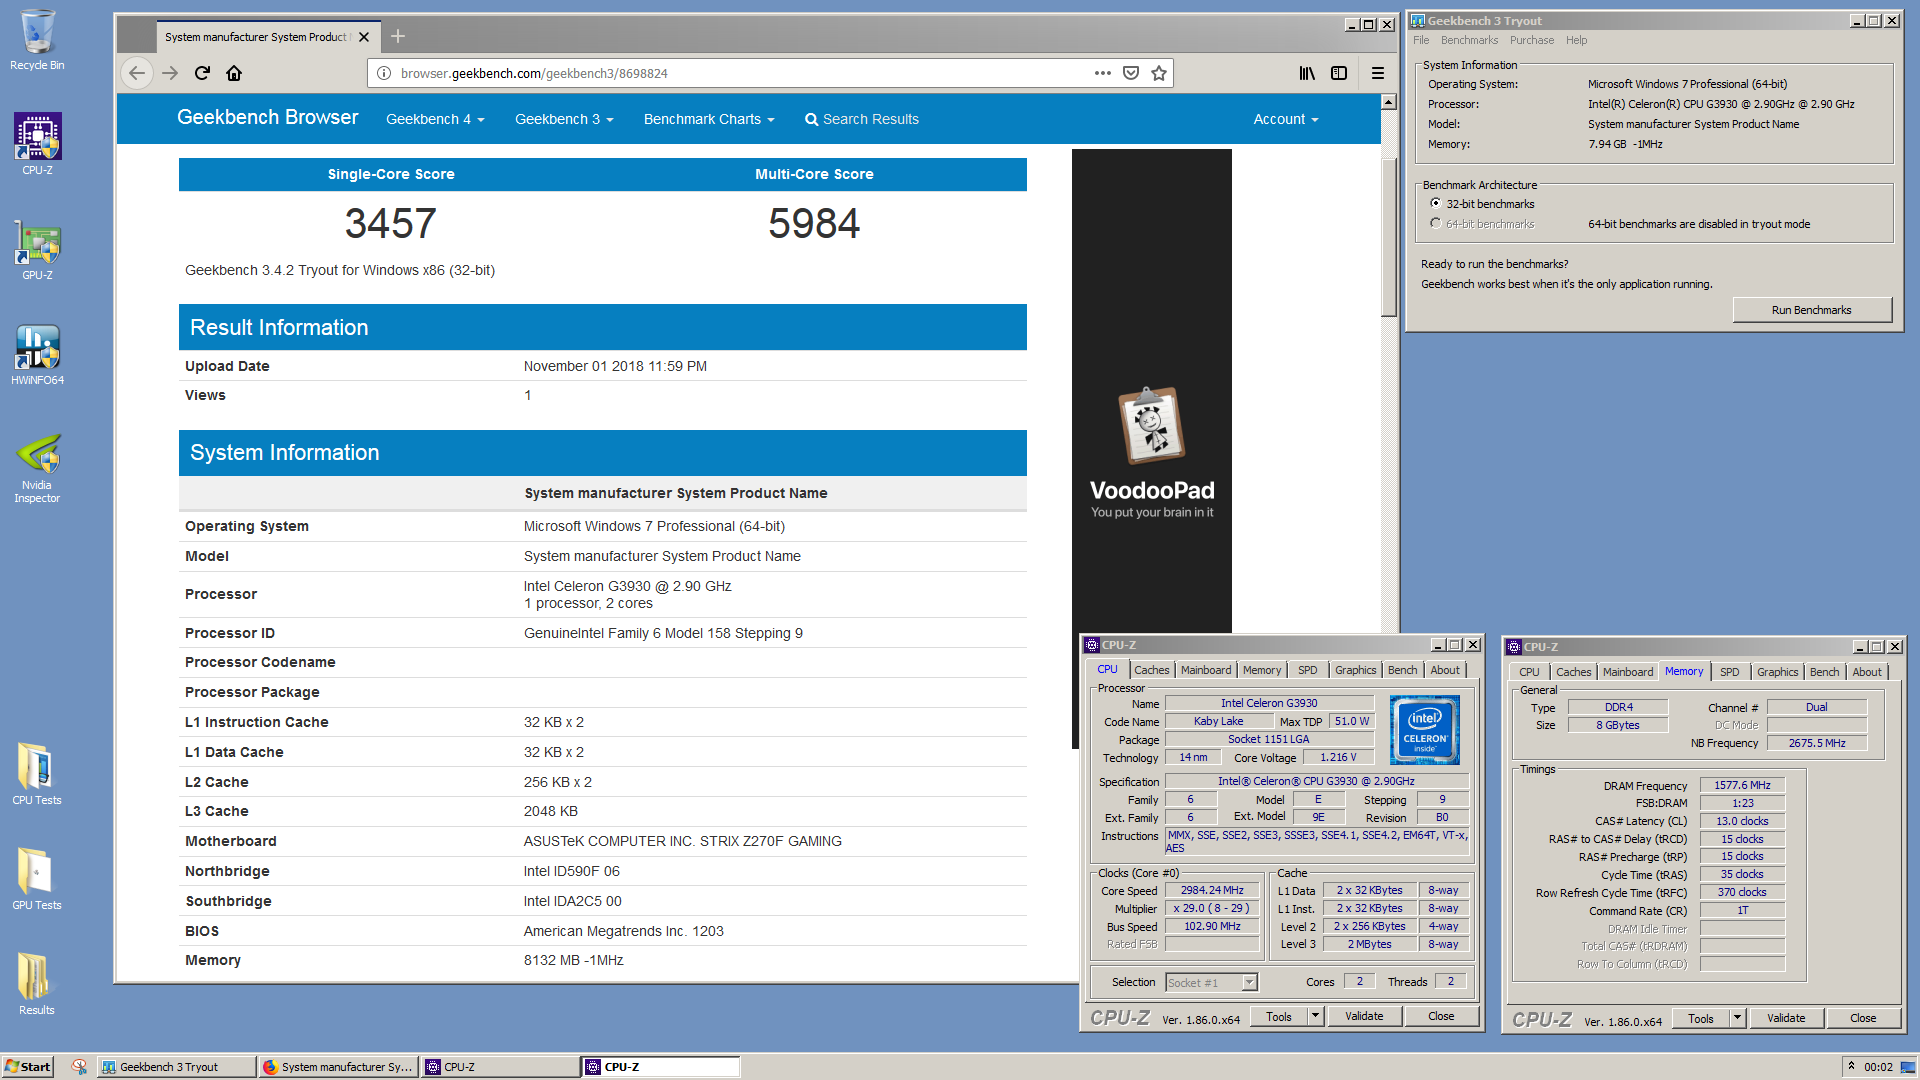This screenshot has width=1920, height=1080.
Task: Open Tools dropdown arrow in right CPU-Z
Action: [1738, 1018]
